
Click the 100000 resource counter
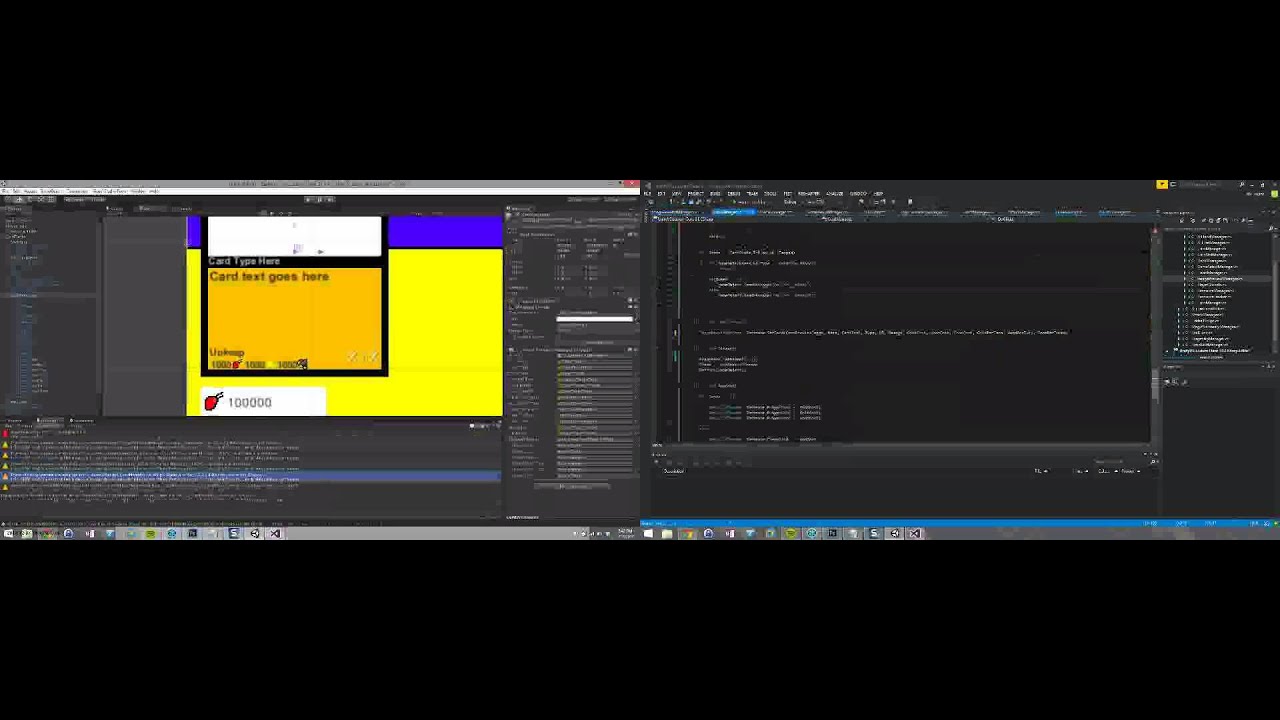point(250,402)
